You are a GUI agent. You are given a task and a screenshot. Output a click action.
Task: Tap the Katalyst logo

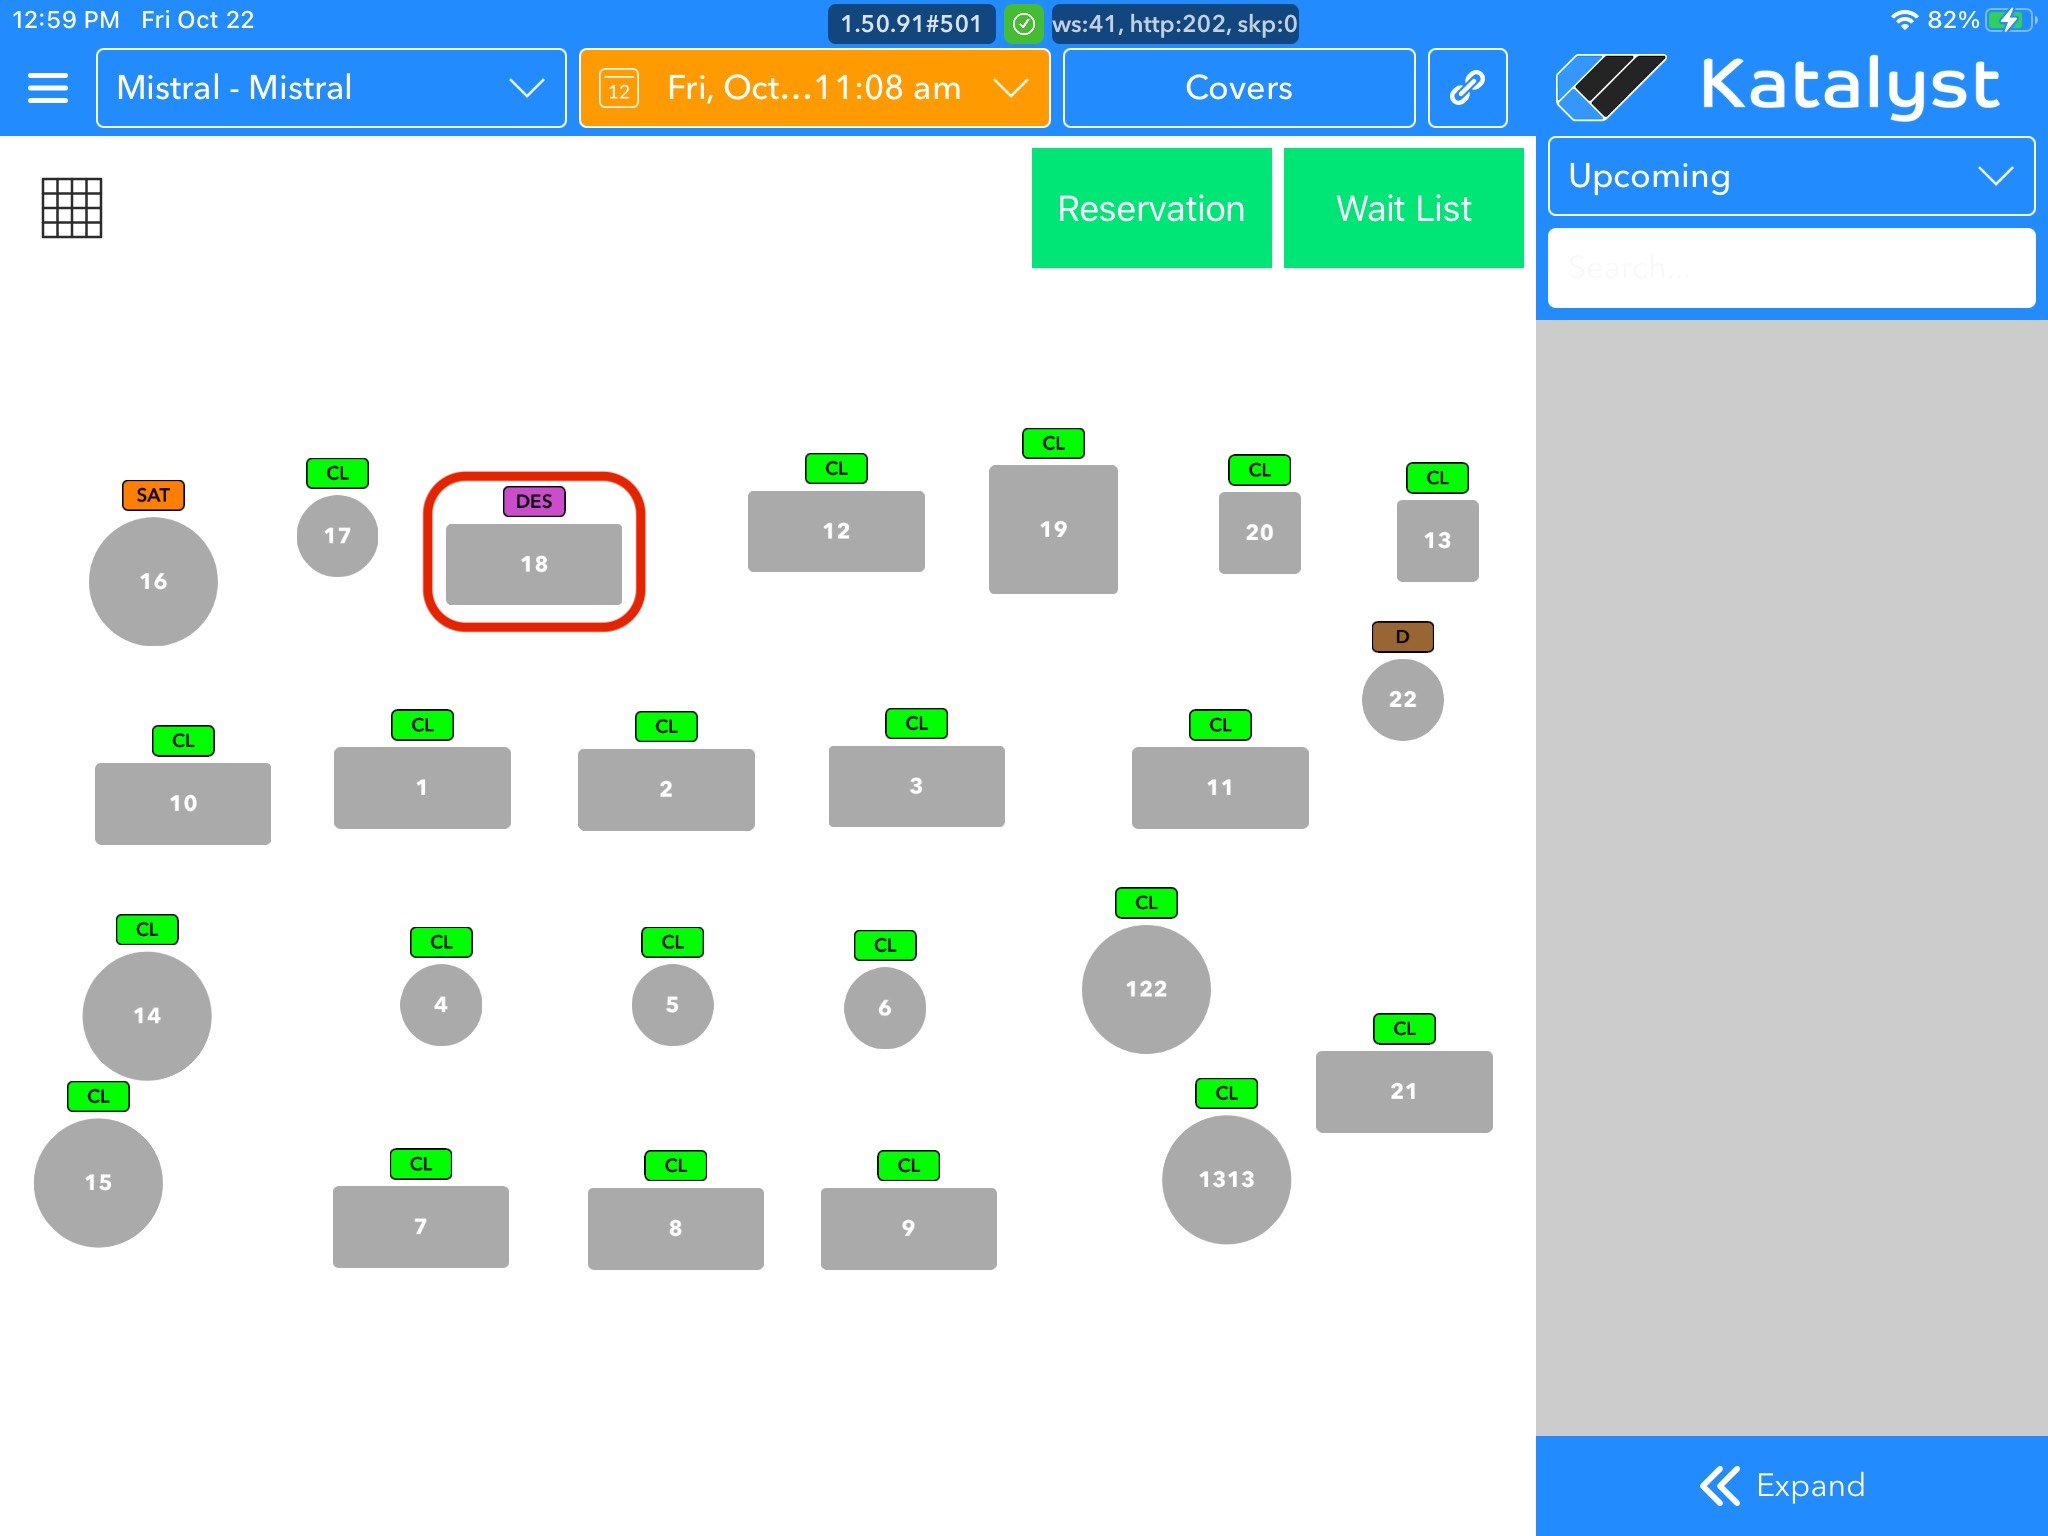pos(1778,86)
